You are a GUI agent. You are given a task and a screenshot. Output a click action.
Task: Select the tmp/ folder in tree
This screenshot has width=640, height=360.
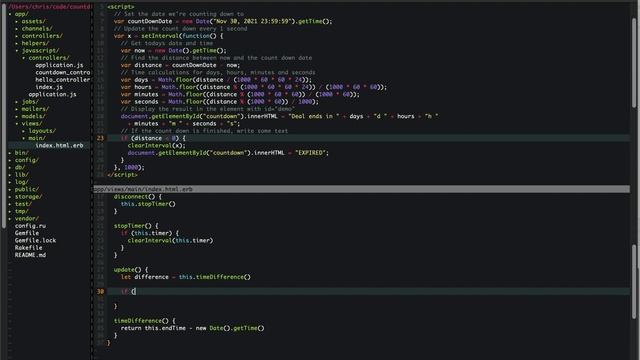(x=21, y=211)
